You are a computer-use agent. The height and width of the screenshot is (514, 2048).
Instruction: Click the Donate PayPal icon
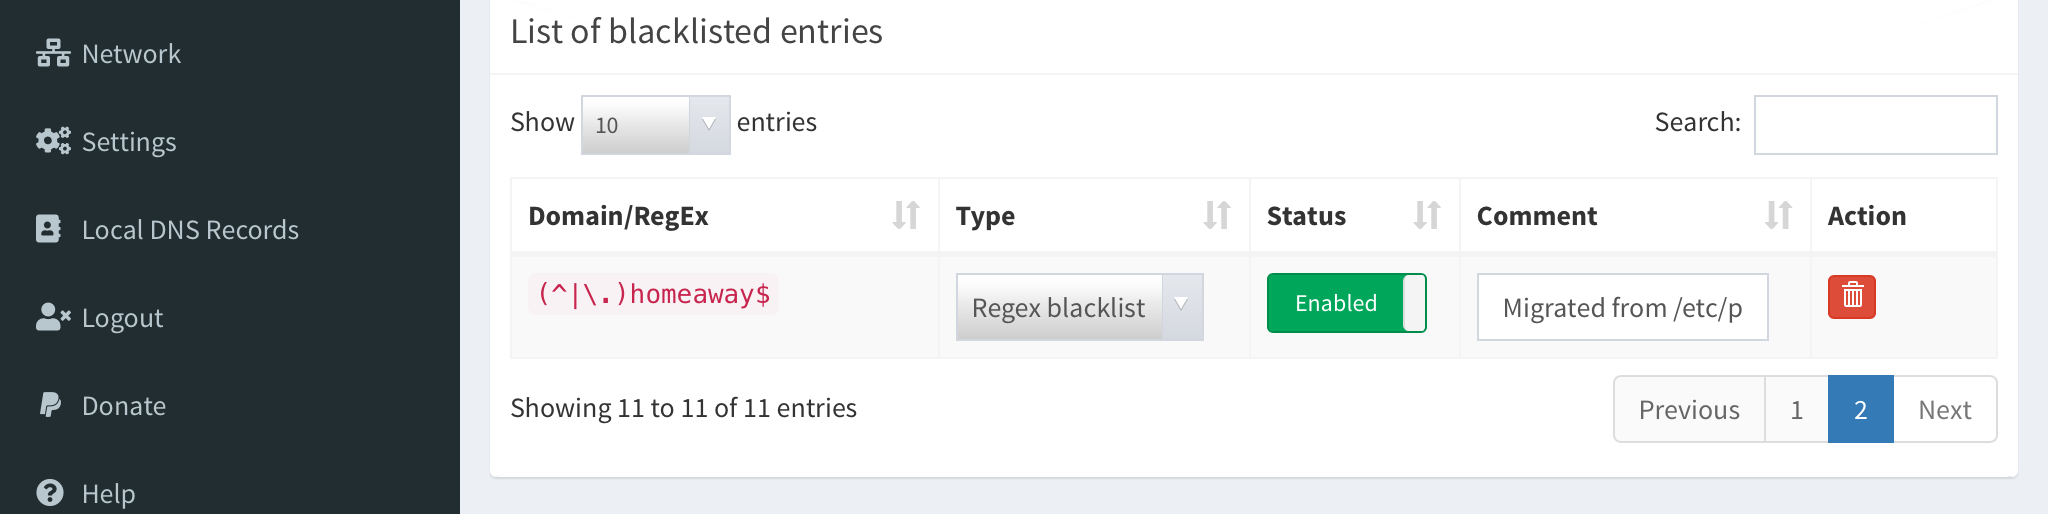(50, 405)
